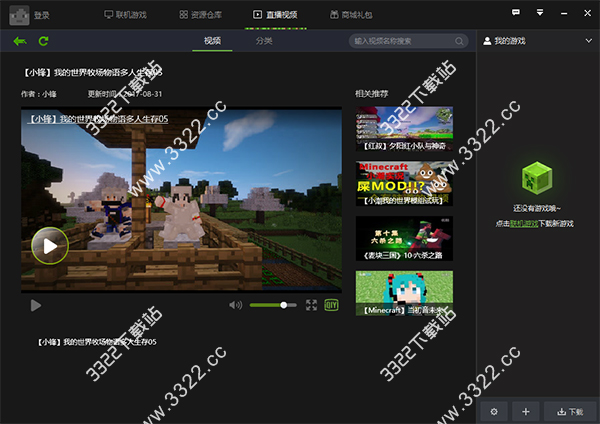
Task: Click the video title overlay link
Action: (98, 119)
